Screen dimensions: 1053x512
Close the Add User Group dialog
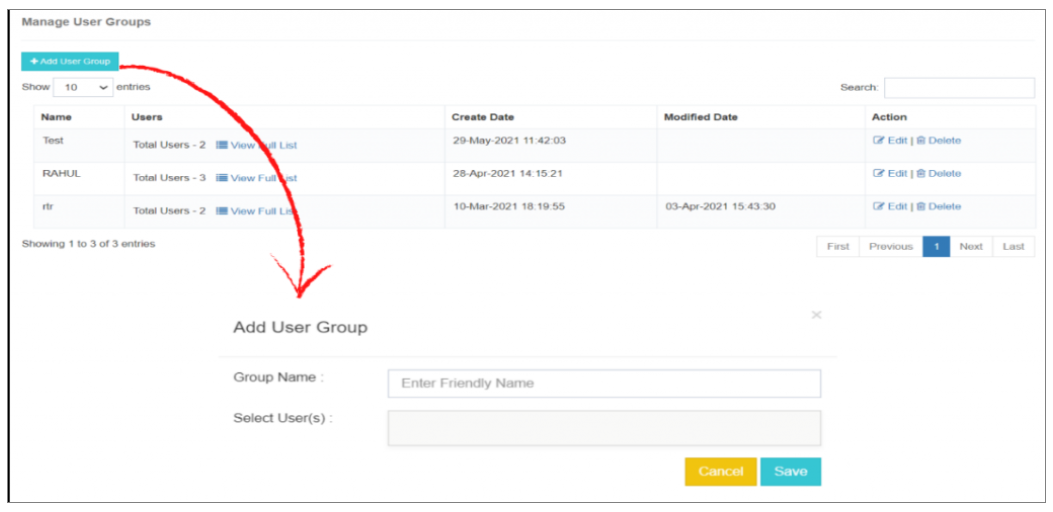816,314
